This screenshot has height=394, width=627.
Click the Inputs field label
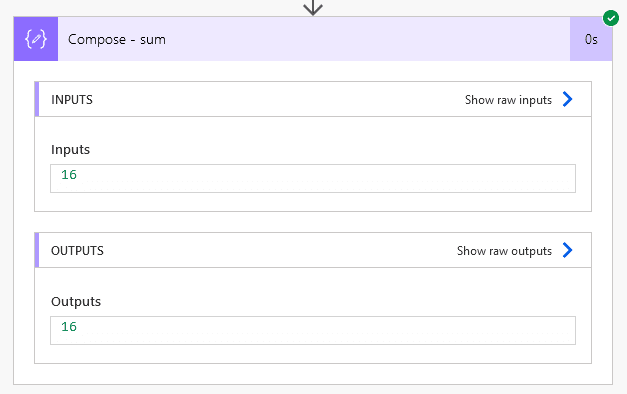[x=70, y=150]
